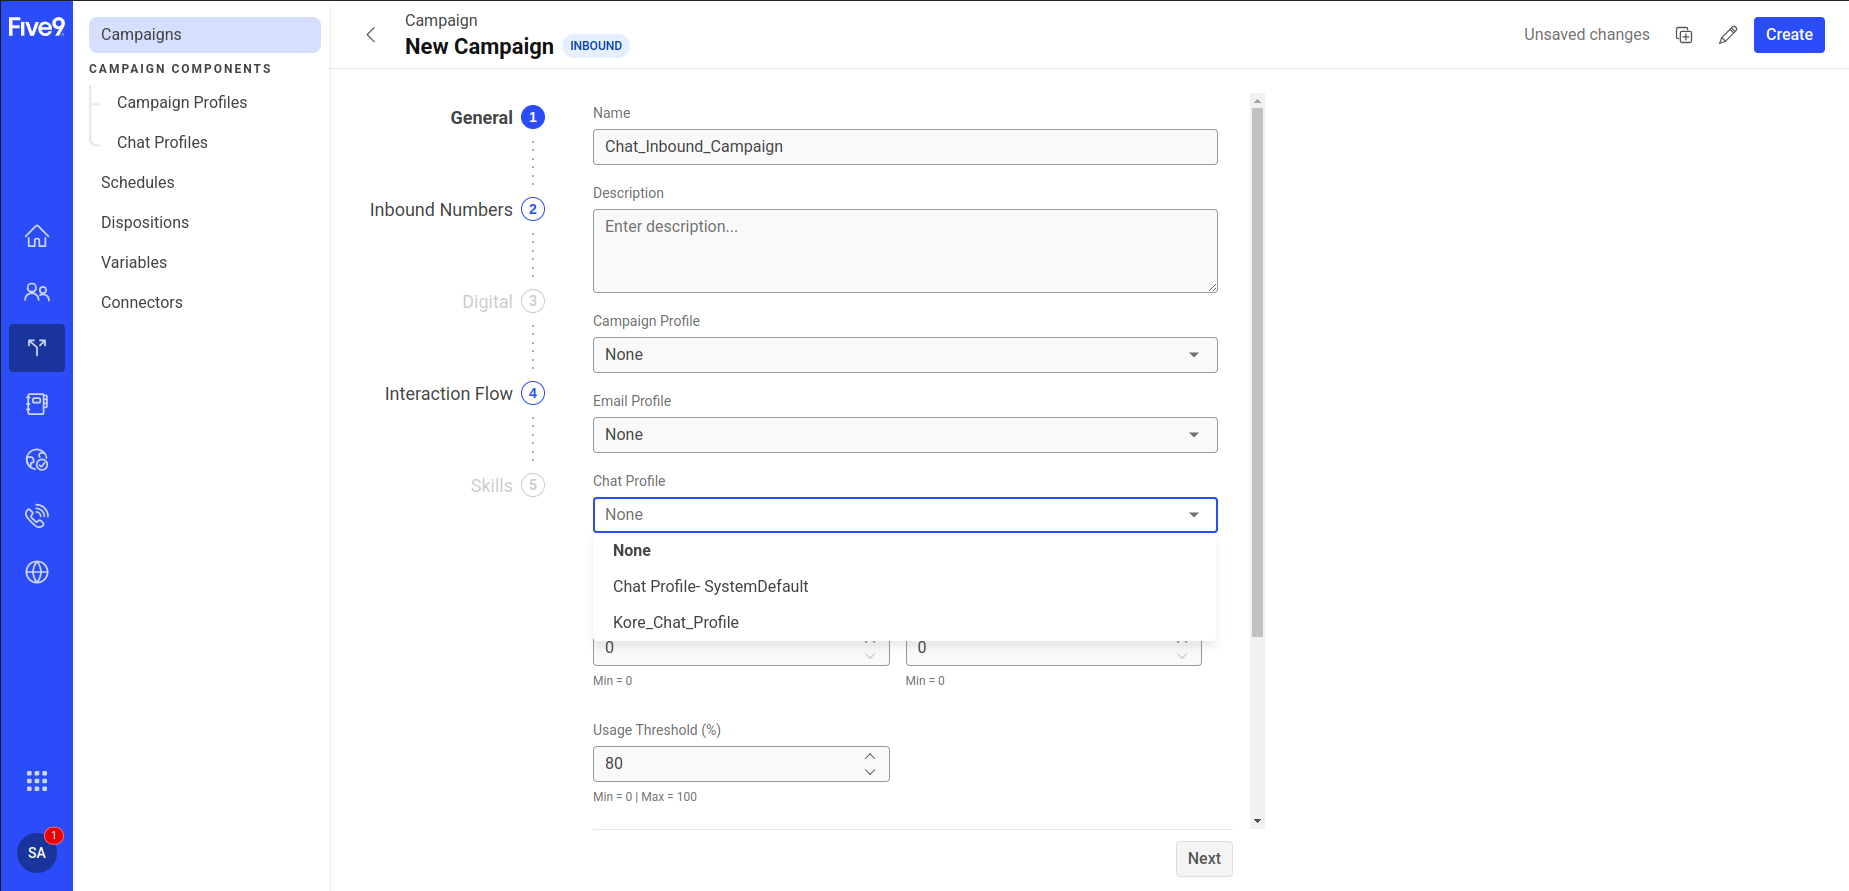Go to Inbound Numbers step
The image size is (1849, 891).
tap(442, 210)
